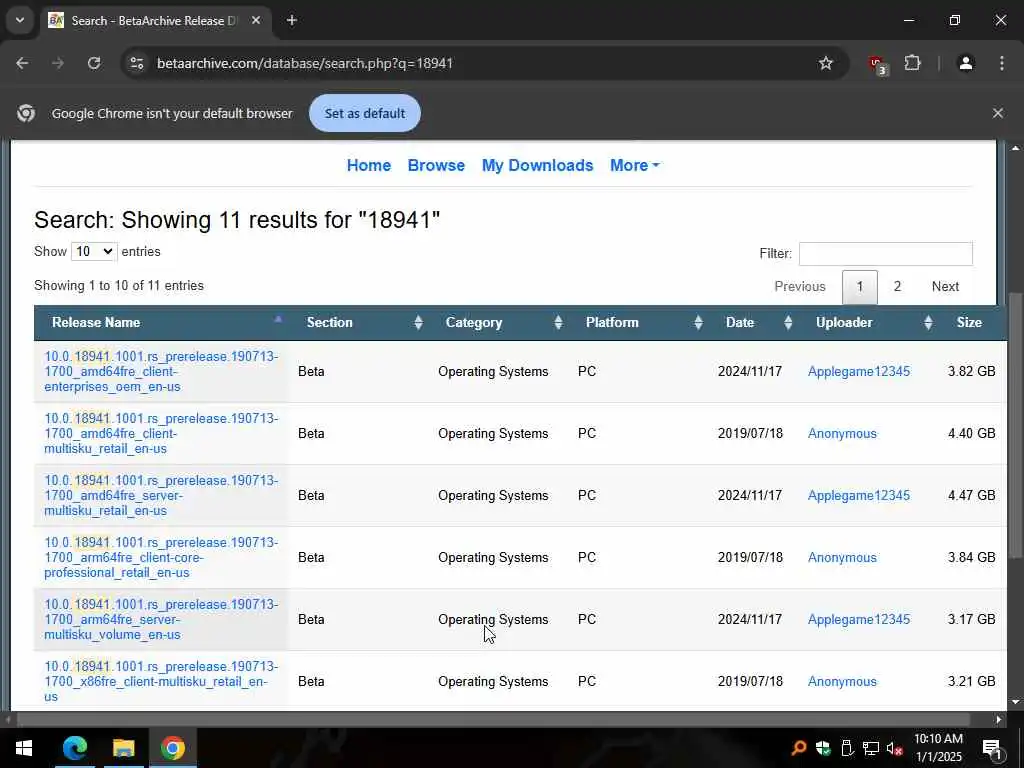Screen dimensions: 1024x768
Task: Click the Set as default button
Action: pos(364,113)
